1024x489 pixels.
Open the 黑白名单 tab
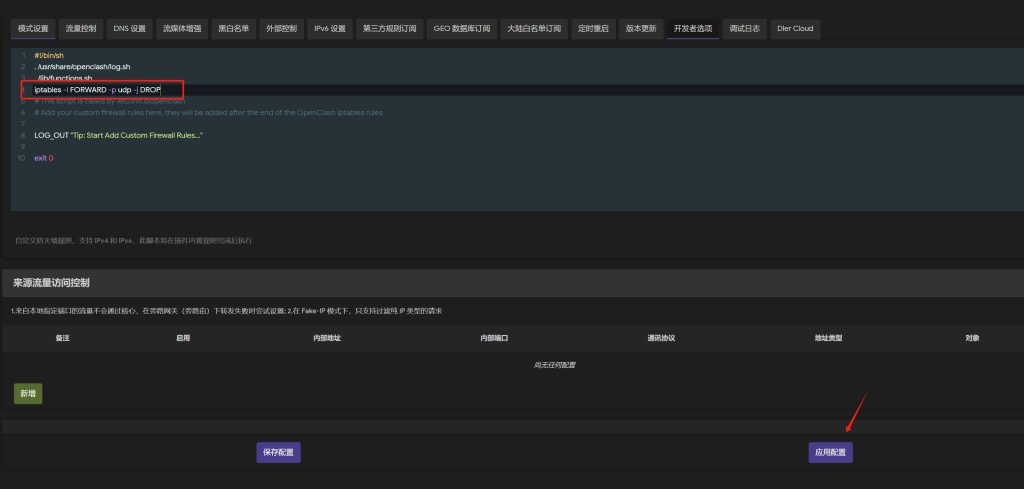pos(234,29)
